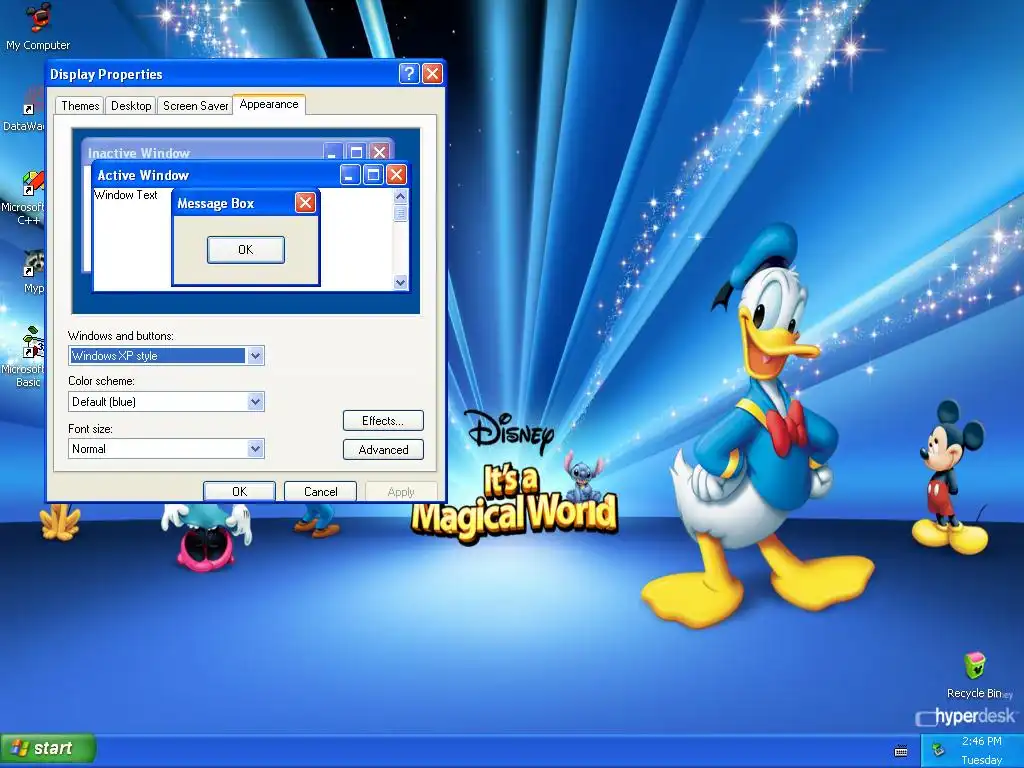
Task: Open the My Computer desktop icon
Action: [x=38, y=26]
